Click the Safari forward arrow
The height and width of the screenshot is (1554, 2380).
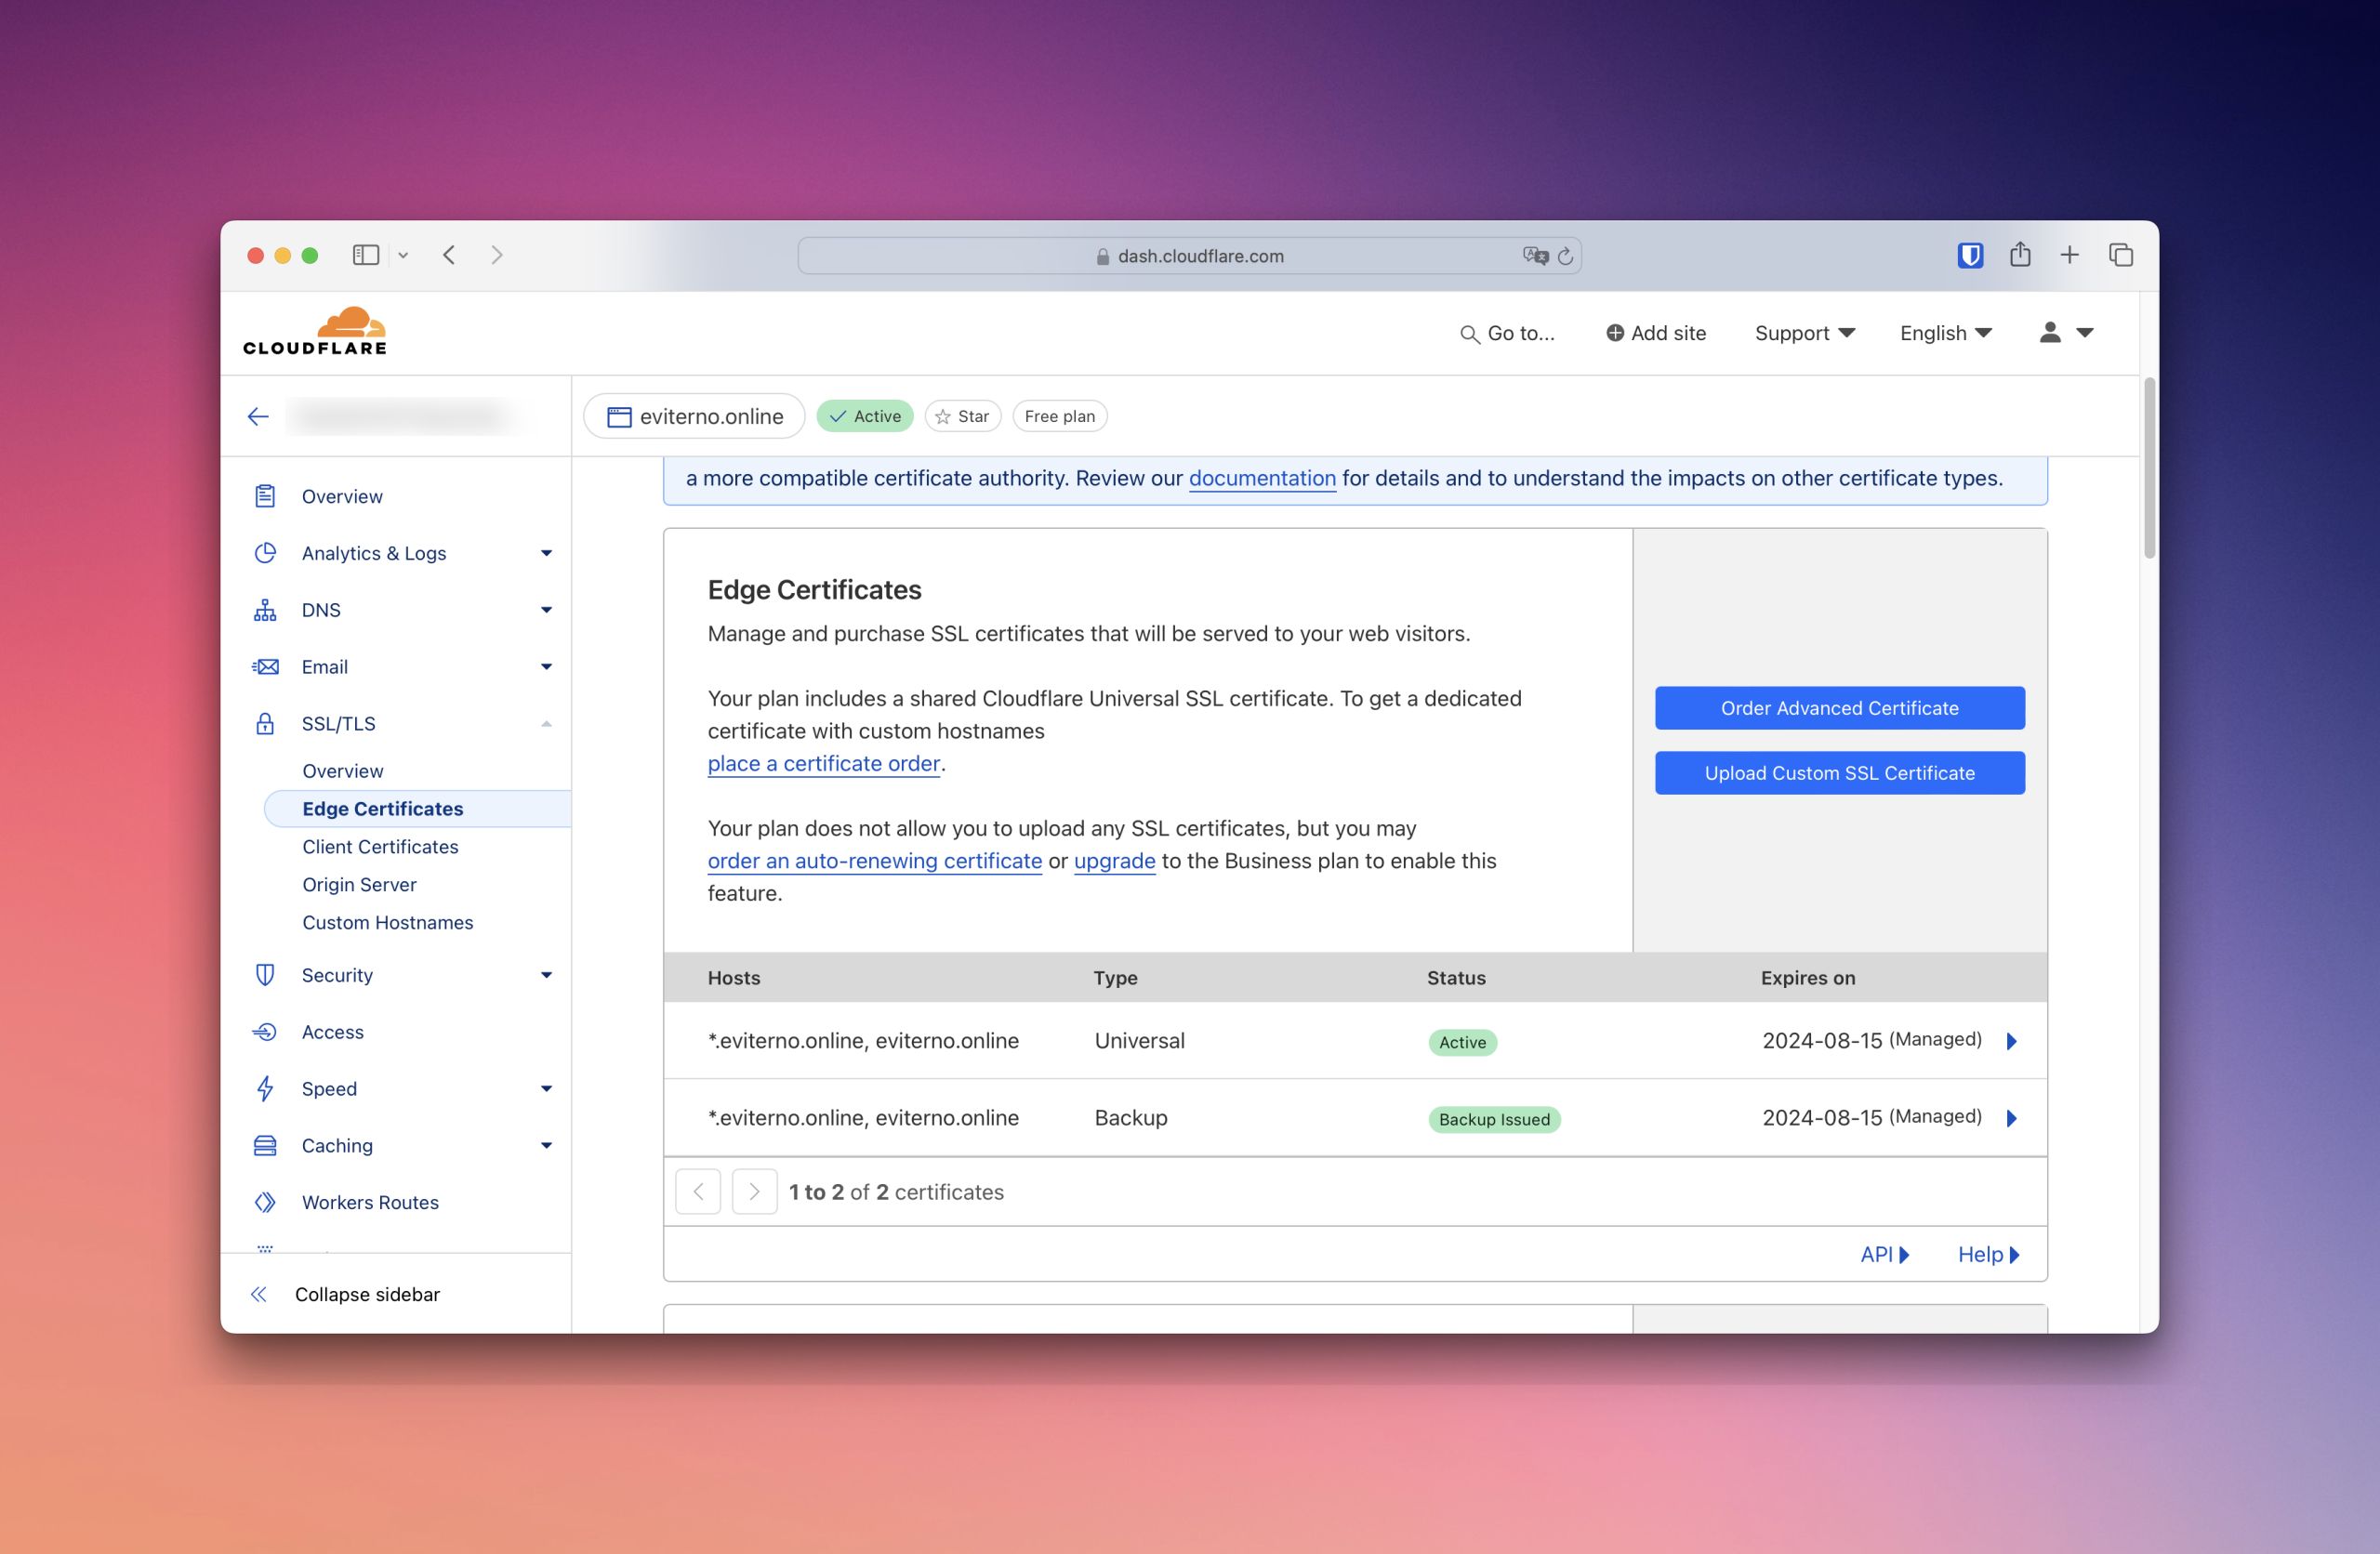click(x=497, y=255)
